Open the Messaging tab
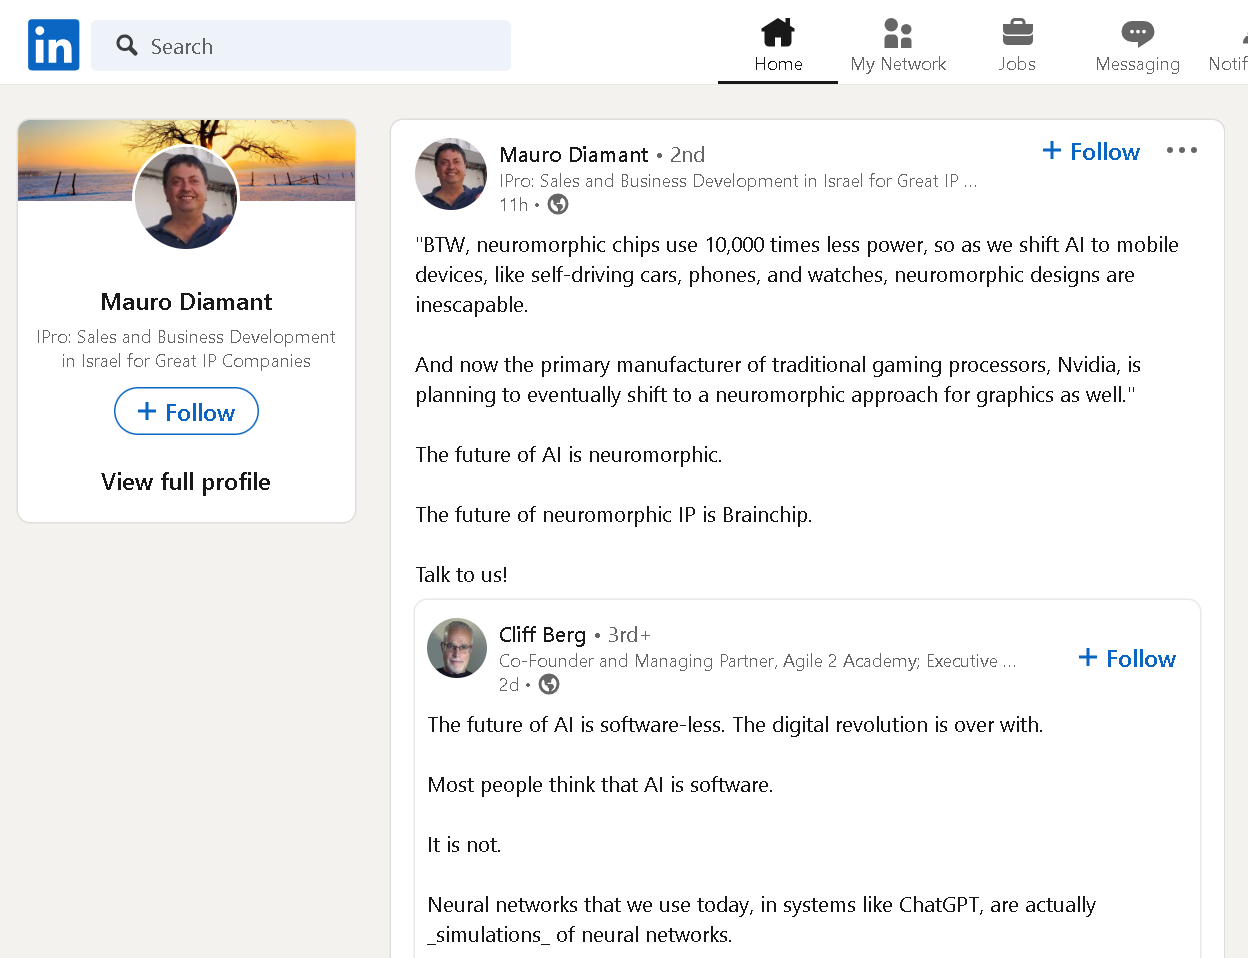The image size is (1248, 958). click(x=1137, y=45)
